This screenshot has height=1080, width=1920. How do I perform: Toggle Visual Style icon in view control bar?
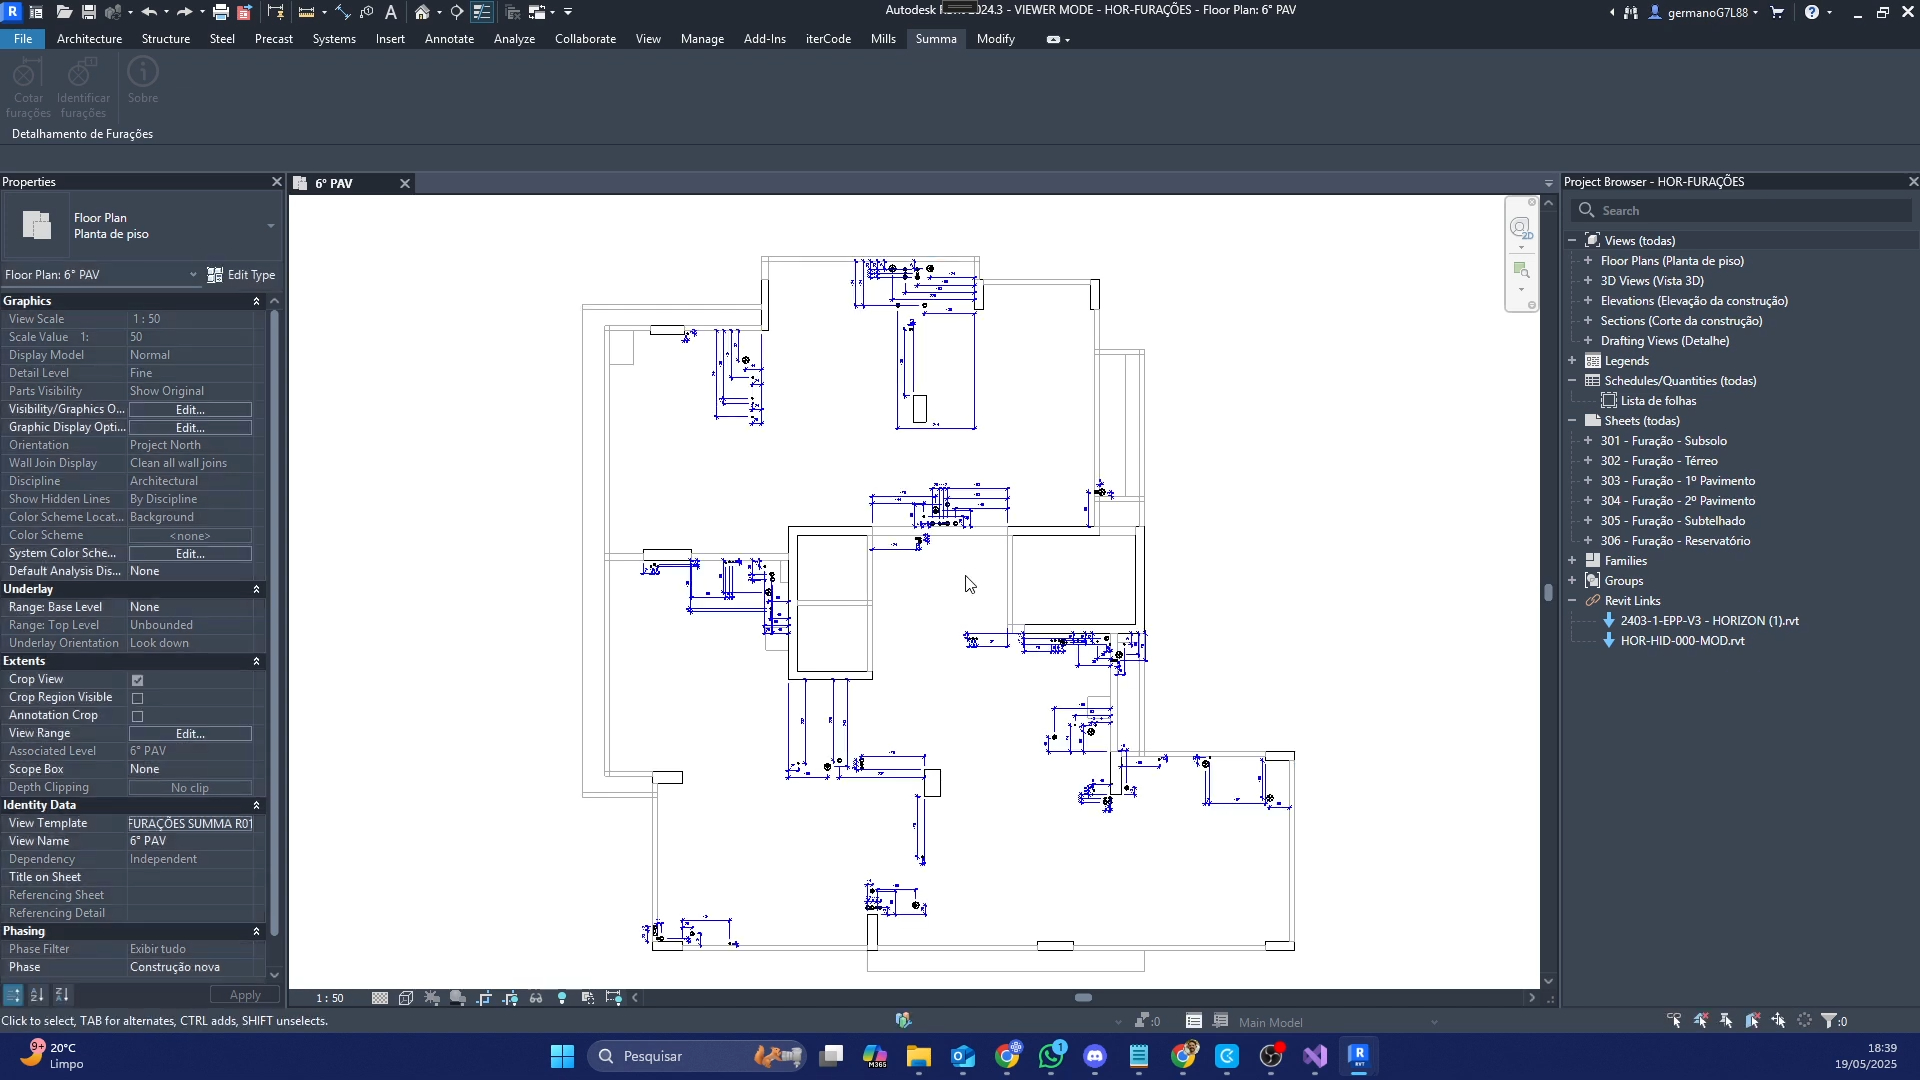(405, 998)
